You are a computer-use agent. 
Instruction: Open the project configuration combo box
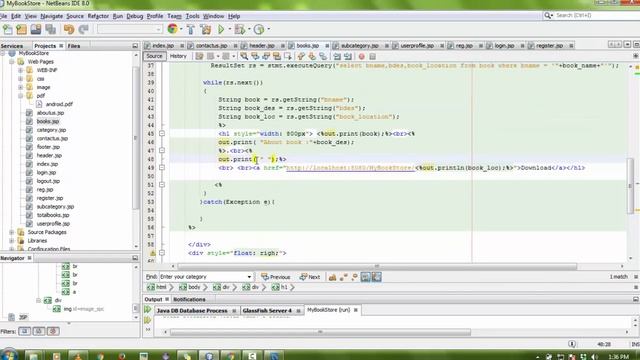130,29
